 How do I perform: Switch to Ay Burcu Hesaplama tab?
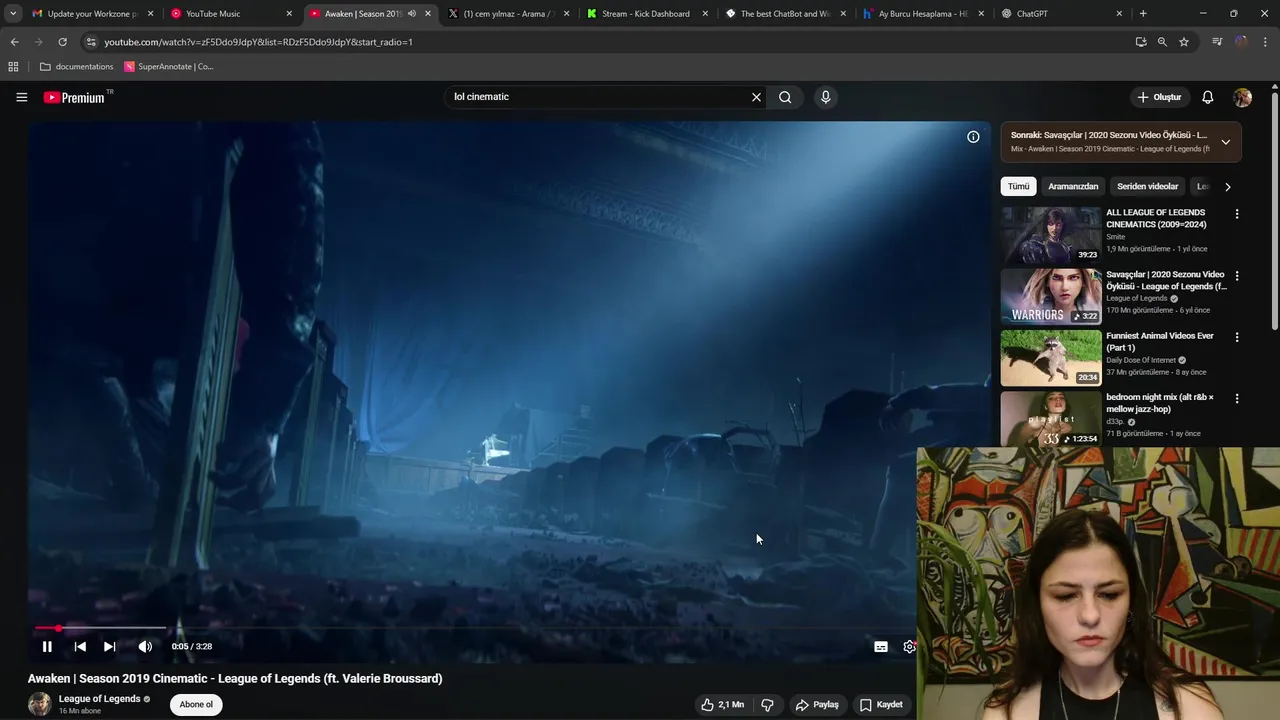coord(922,14)
